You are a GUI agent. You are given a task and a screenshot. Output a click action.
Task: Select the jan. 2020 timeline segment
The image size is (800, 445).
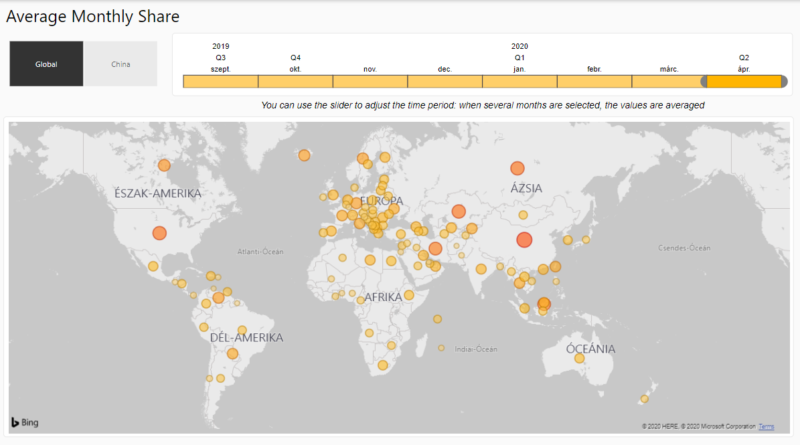click(x=519, y=82)
